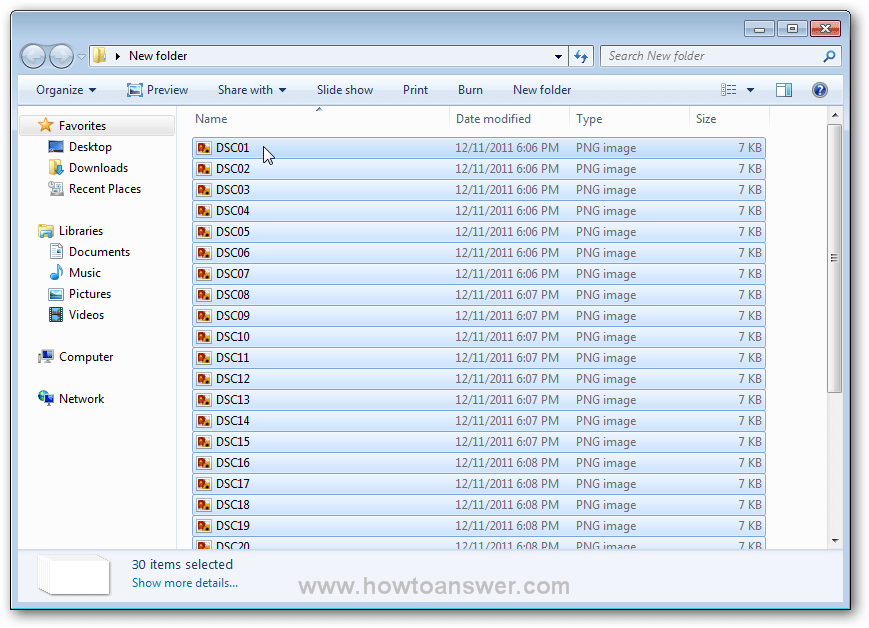The width and height of the screenshot is (869, 628).
Task: Click the folder icon in the address bar
Action: coord(98,56)
